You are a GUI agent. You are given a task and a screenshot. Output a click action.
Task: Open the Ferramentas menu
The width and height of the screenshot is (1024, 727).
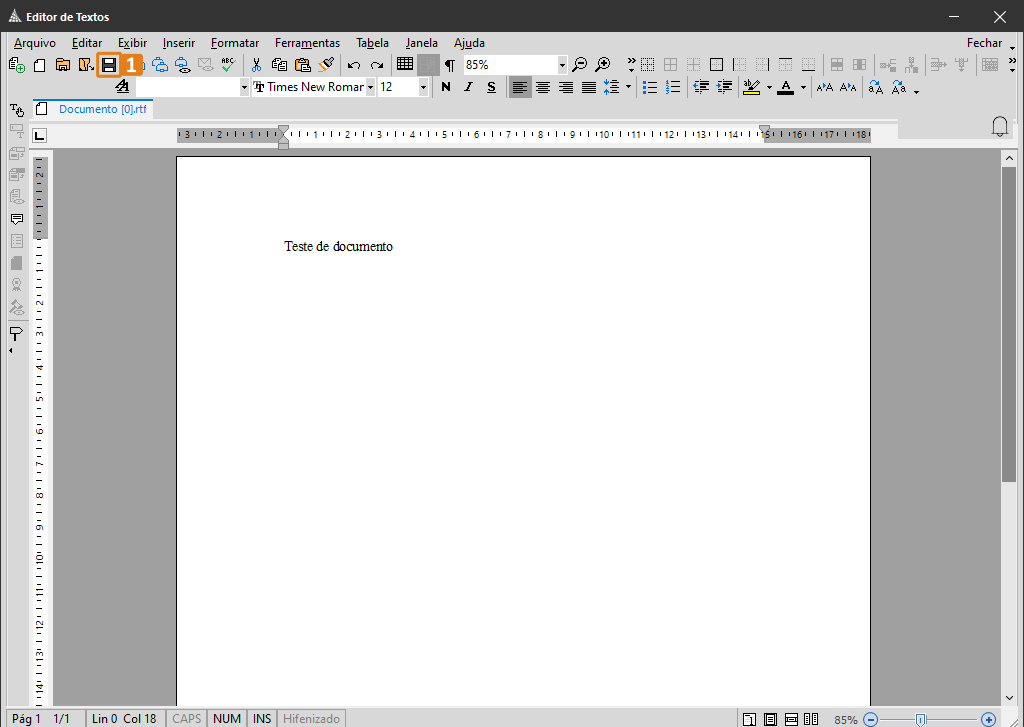[308, 43]
